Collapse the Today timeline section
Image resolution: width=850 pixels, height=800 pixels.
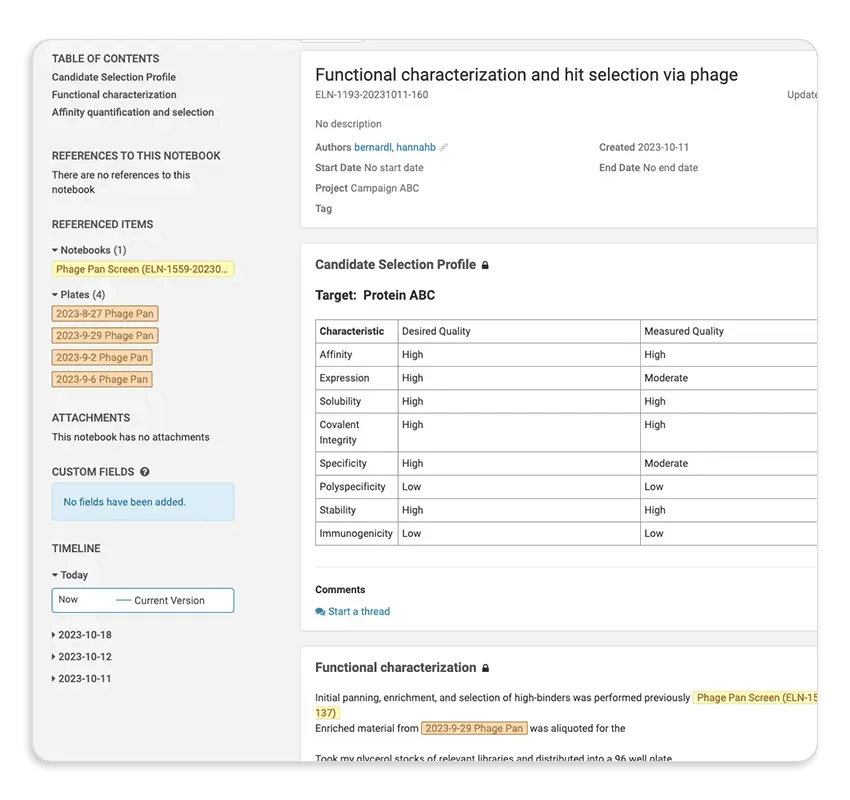coord(55,575)
